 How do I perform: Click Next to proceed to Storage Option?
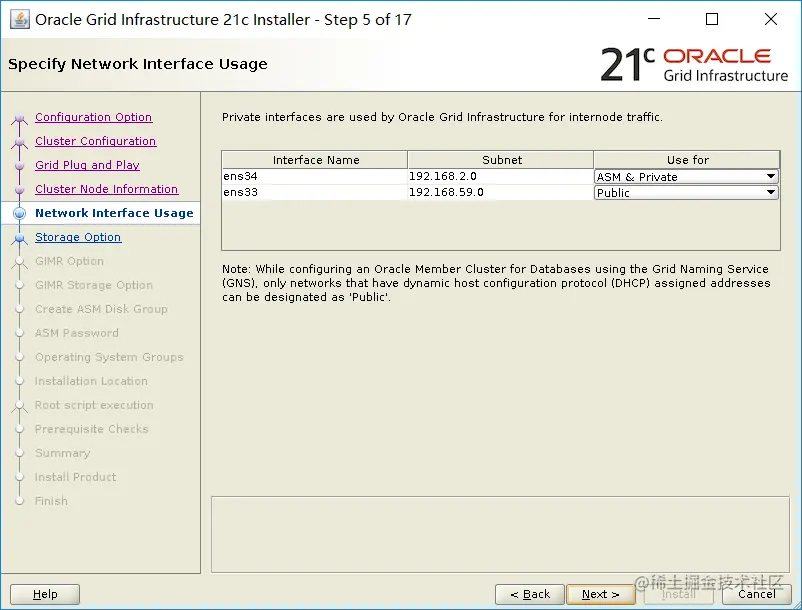click(x=600, y=594)
